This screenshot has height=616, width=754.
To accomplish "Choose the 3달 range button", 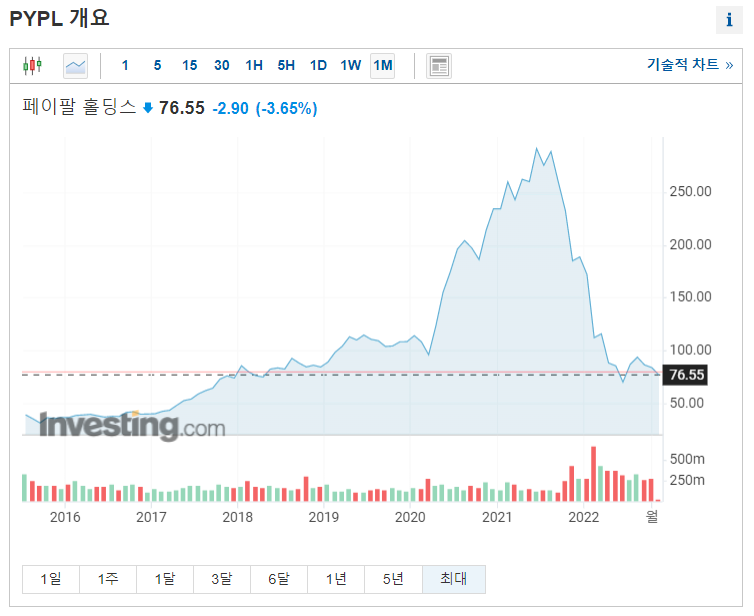I will (222, 579).
